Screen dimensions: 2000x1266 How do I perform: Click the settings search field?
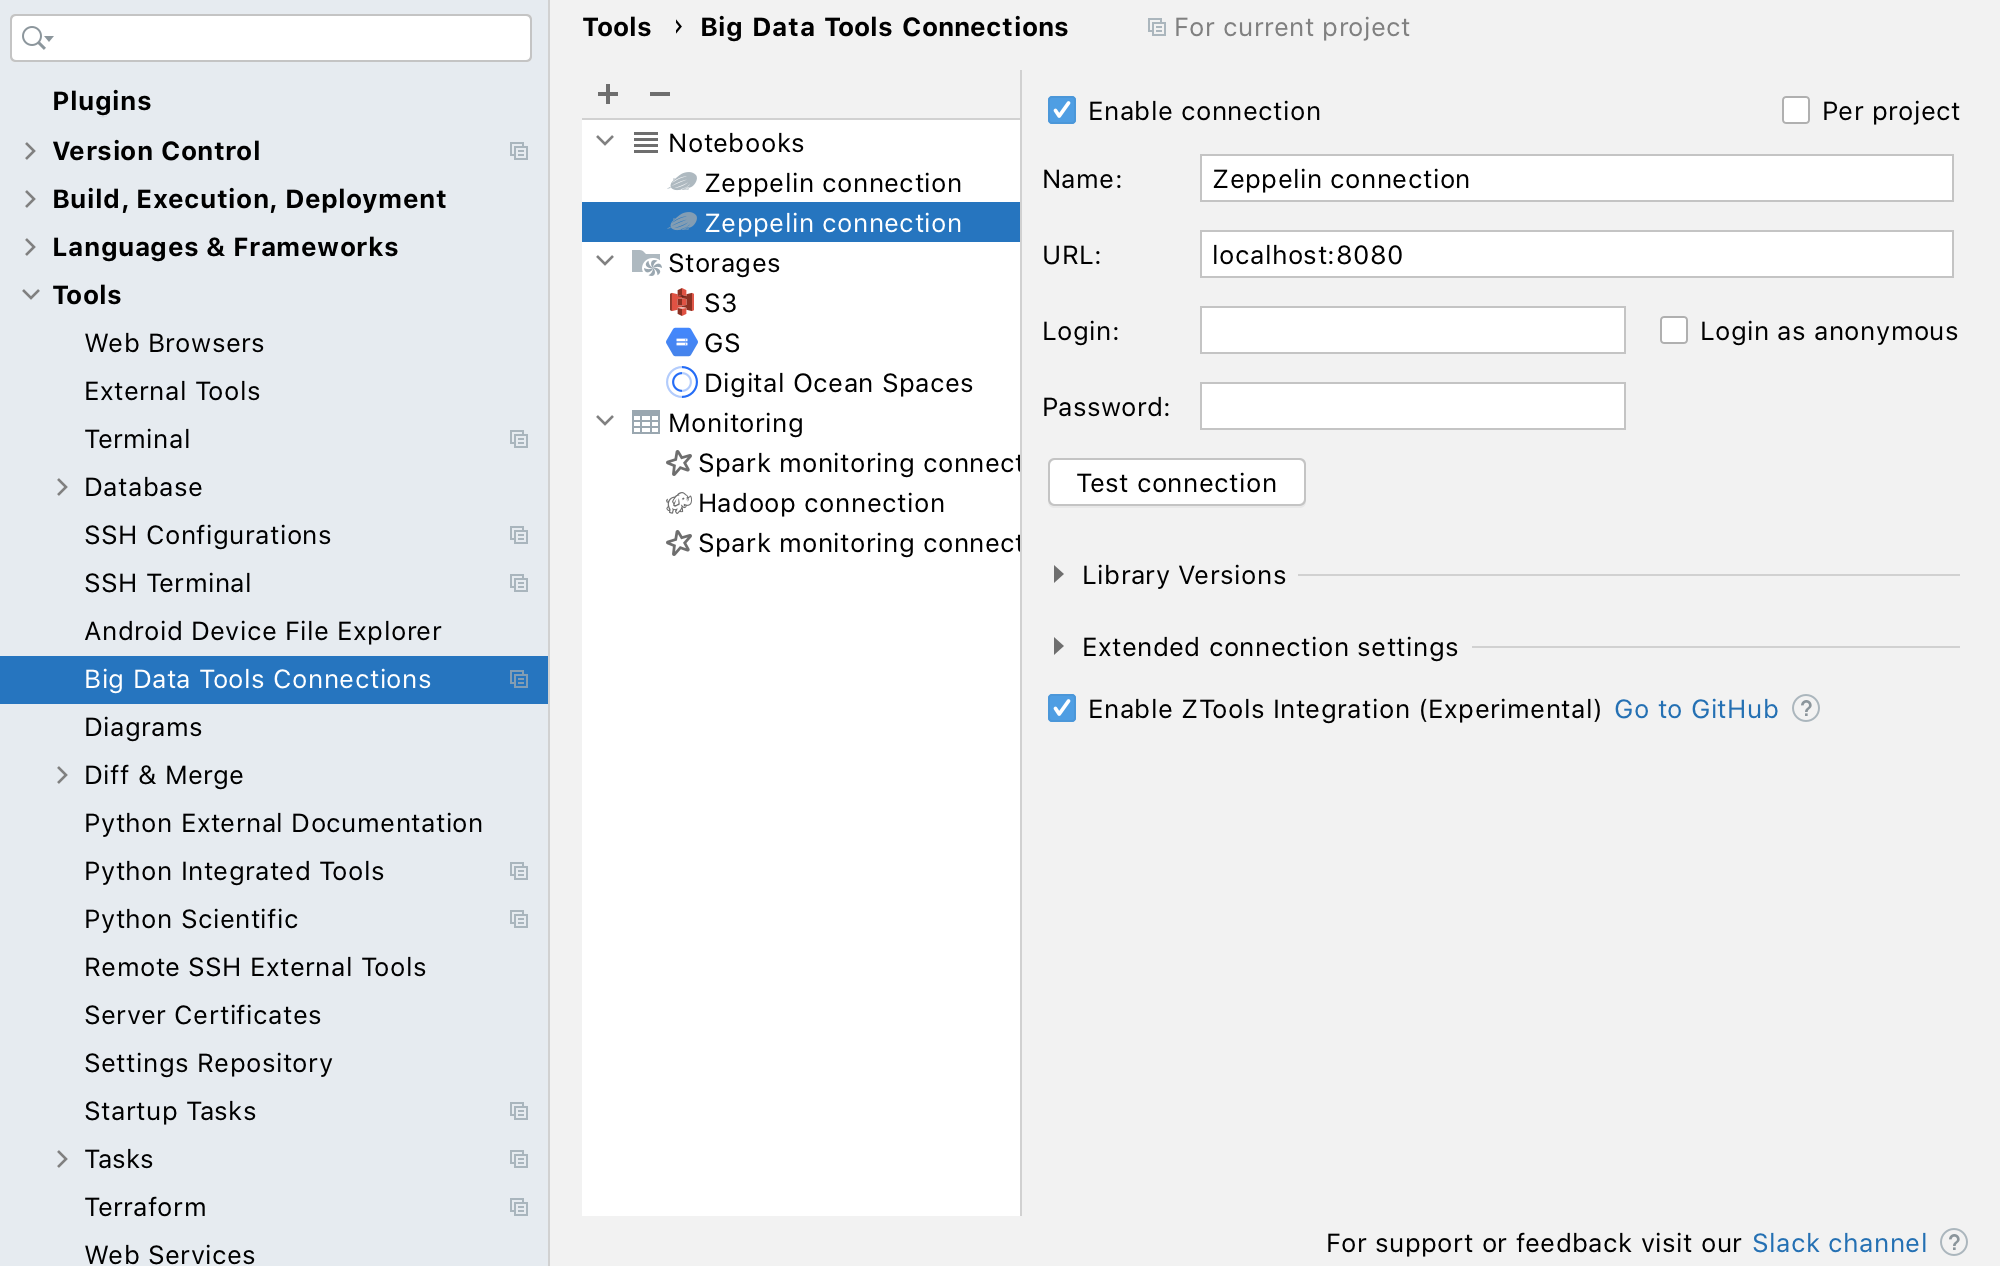(270, 38)
